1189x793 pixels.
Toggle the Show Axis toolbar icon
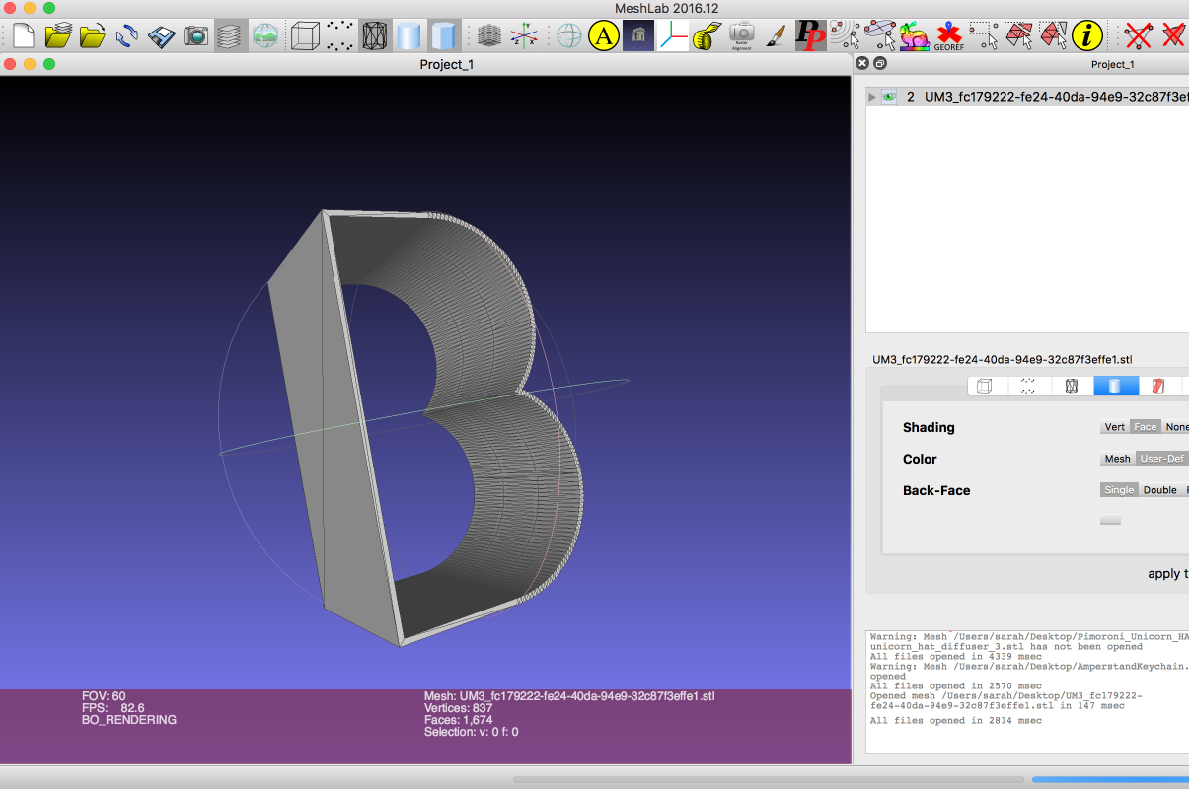tap(523, 37)
